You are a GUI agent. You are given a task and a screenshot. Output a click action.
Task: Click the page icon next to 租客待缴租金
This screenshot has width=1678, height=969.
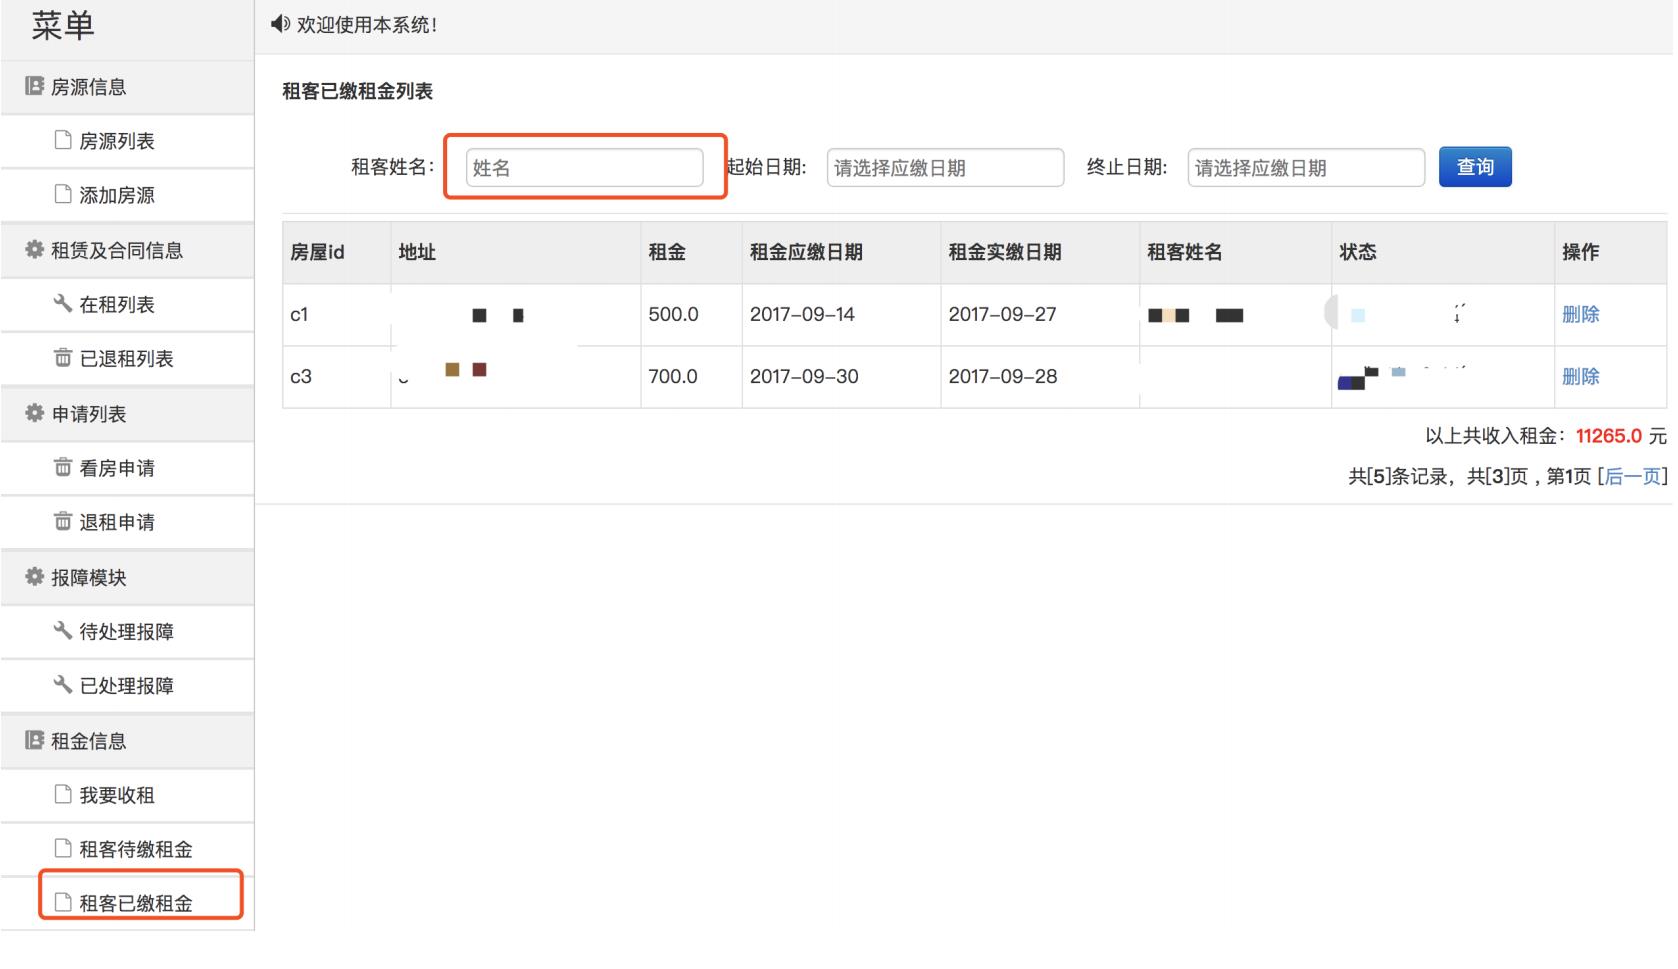point(63,848)
